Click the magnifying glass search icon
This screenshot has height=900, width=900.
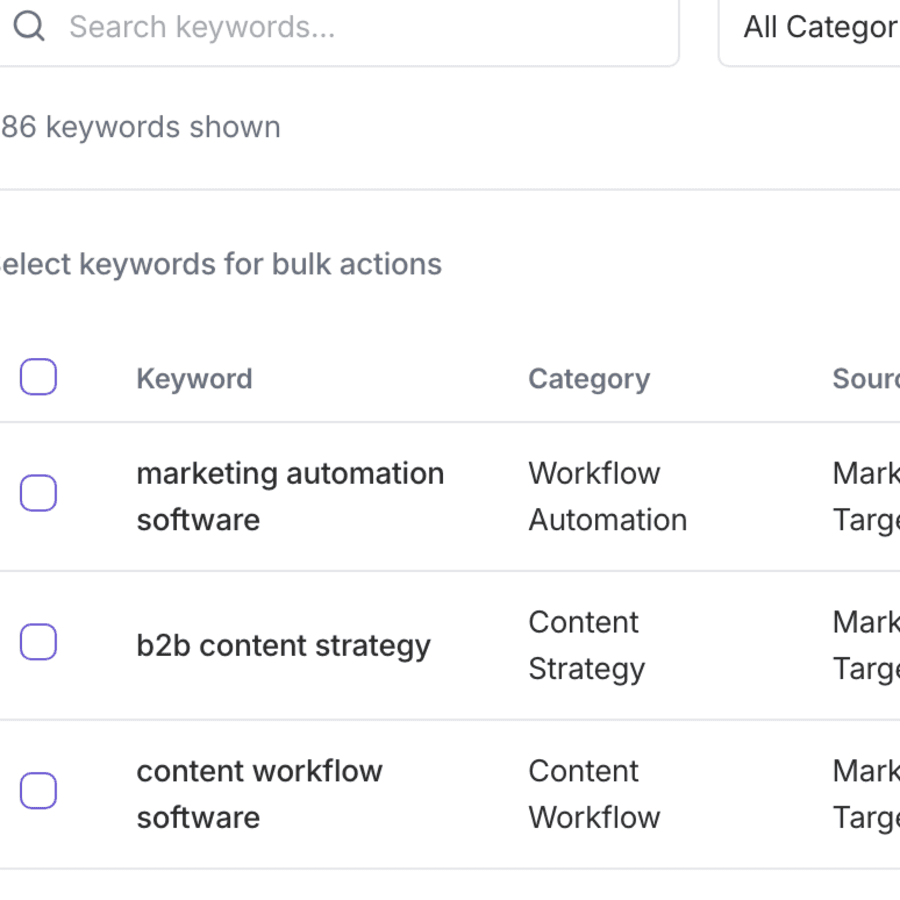click(28, 26)
